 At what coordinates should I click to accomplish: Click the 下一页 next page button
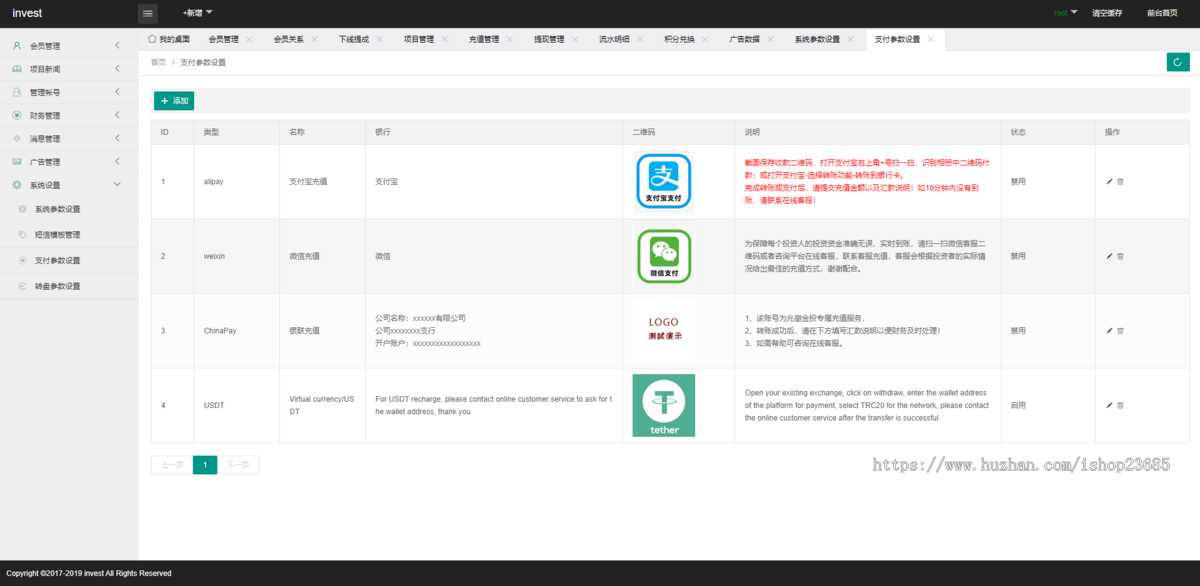click(x=238, y=465)
